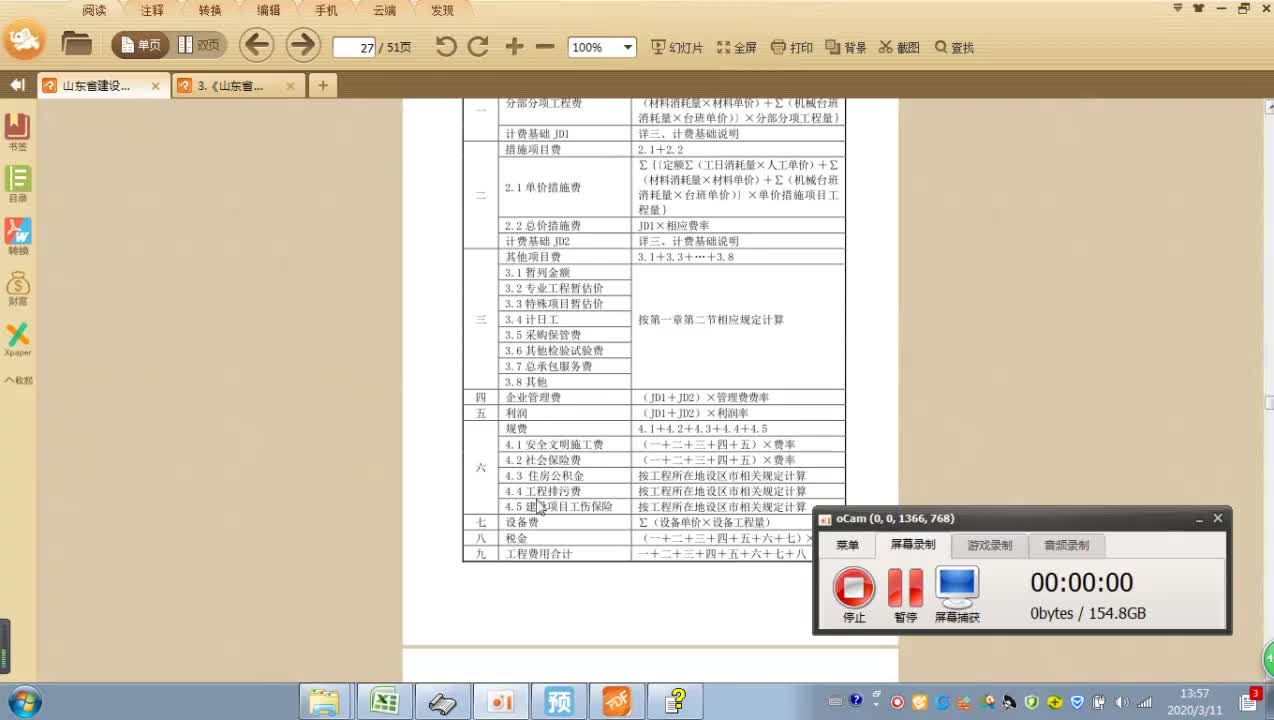This screenshot has width=1274, height=720.
Task: Open the PDF reader logo menu
Action: (x=23, y=41)
